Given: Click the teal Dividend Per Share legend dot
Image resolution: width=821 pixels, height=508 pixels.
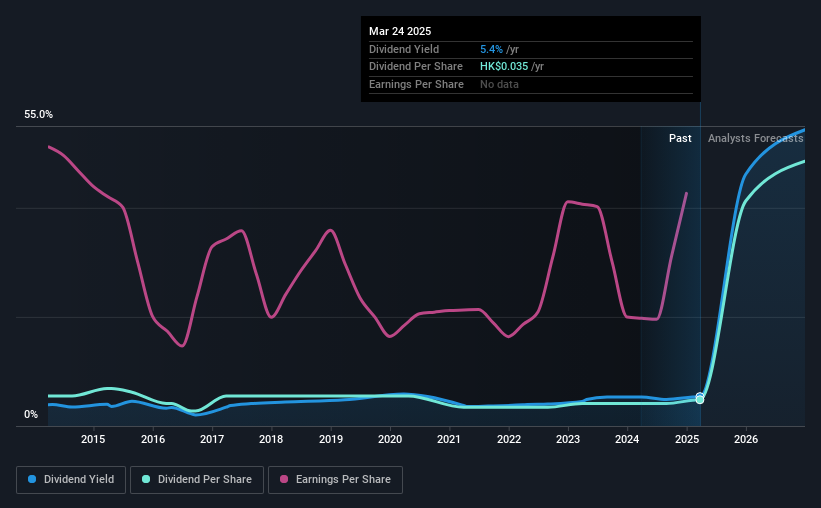Looking at the screenshot, I should click(146, 479).
